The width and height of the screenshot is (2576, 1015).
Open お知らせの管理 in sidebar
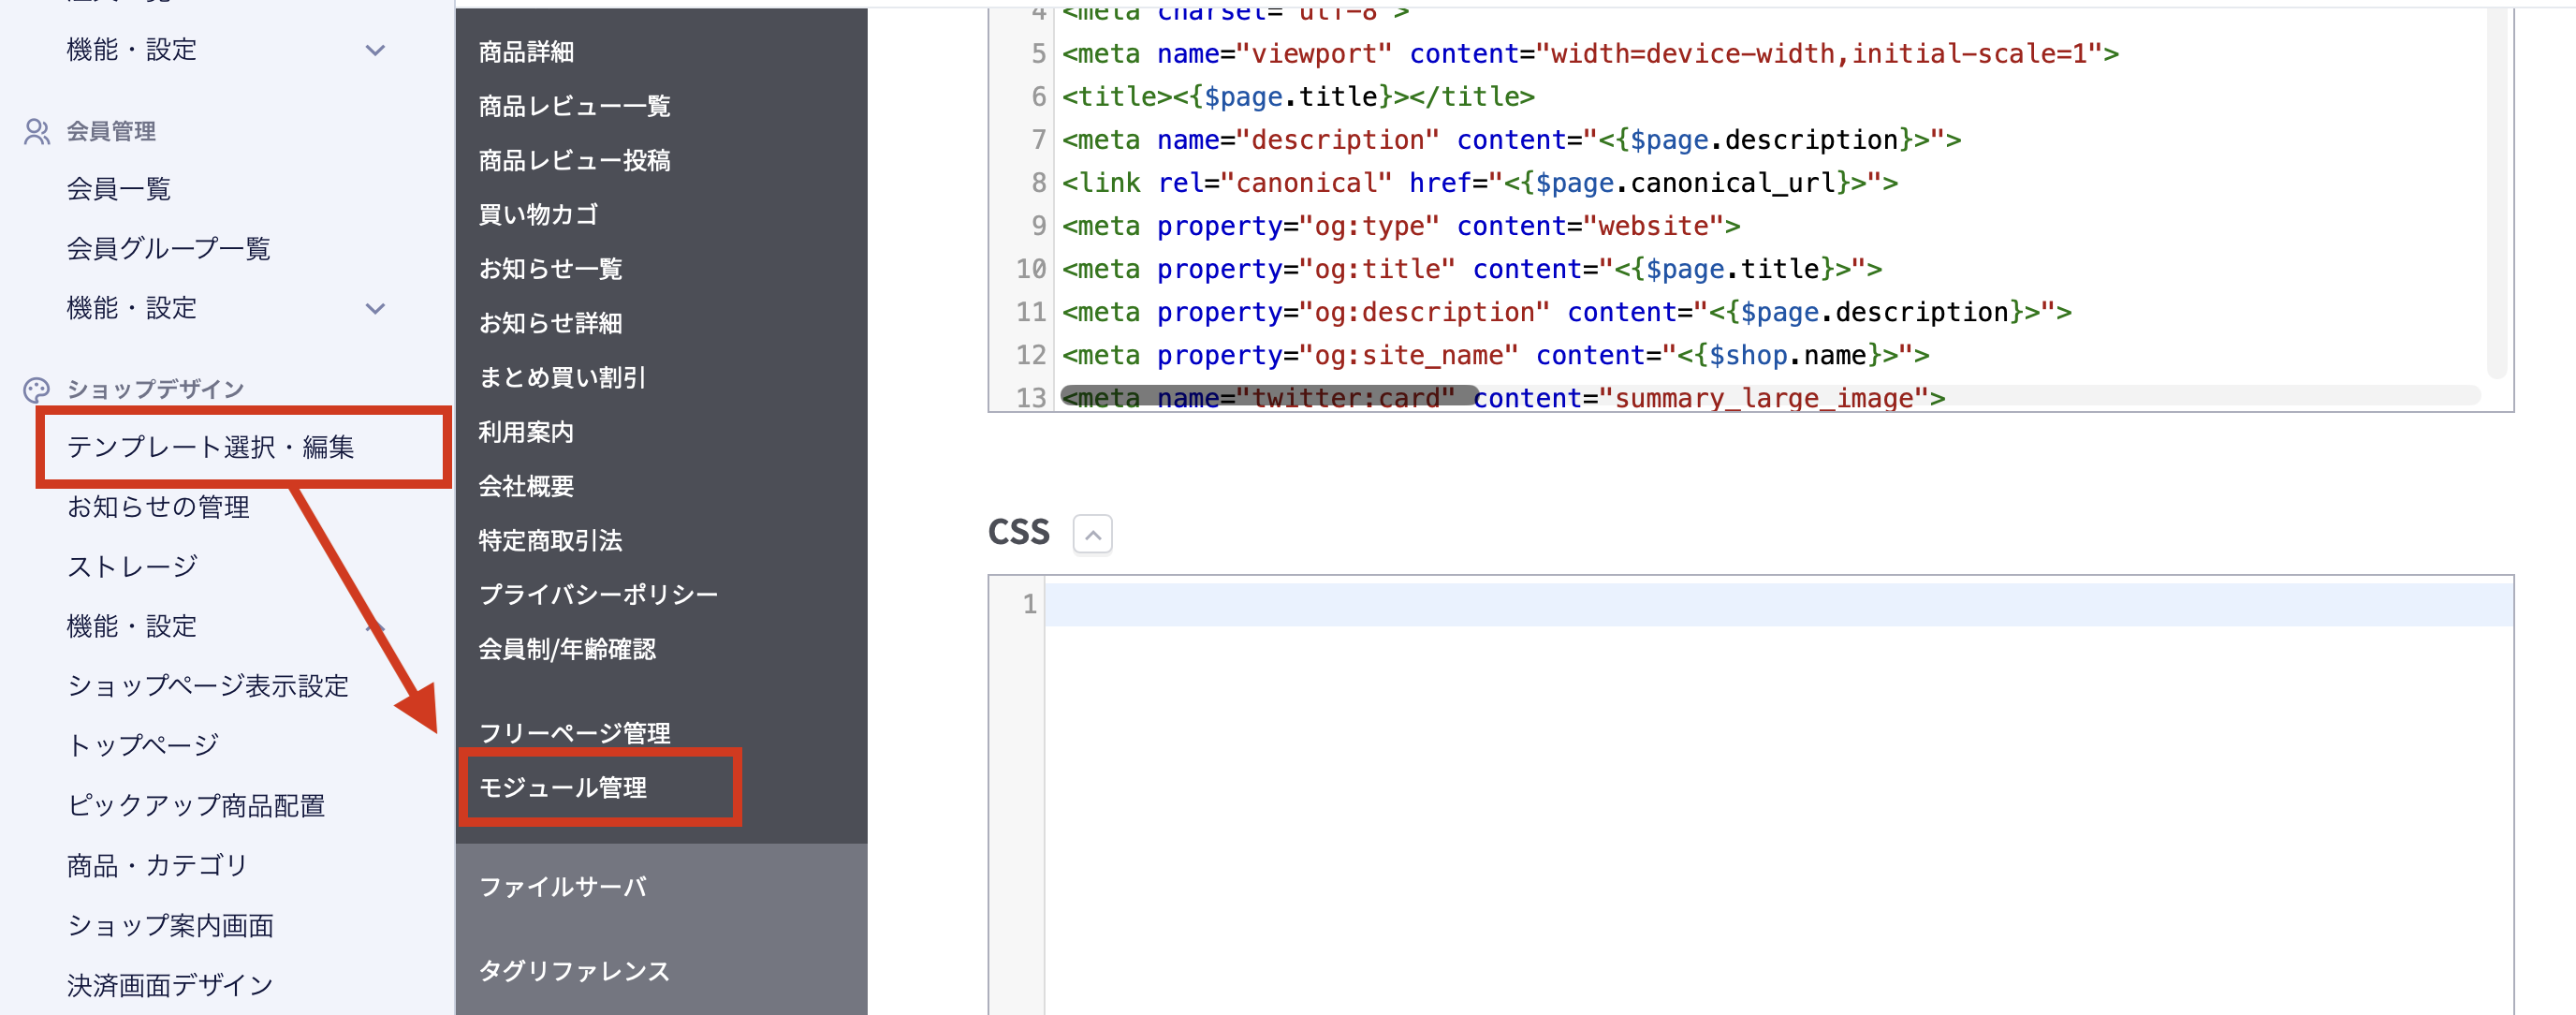pyautogui.click(x=158, y=507)
